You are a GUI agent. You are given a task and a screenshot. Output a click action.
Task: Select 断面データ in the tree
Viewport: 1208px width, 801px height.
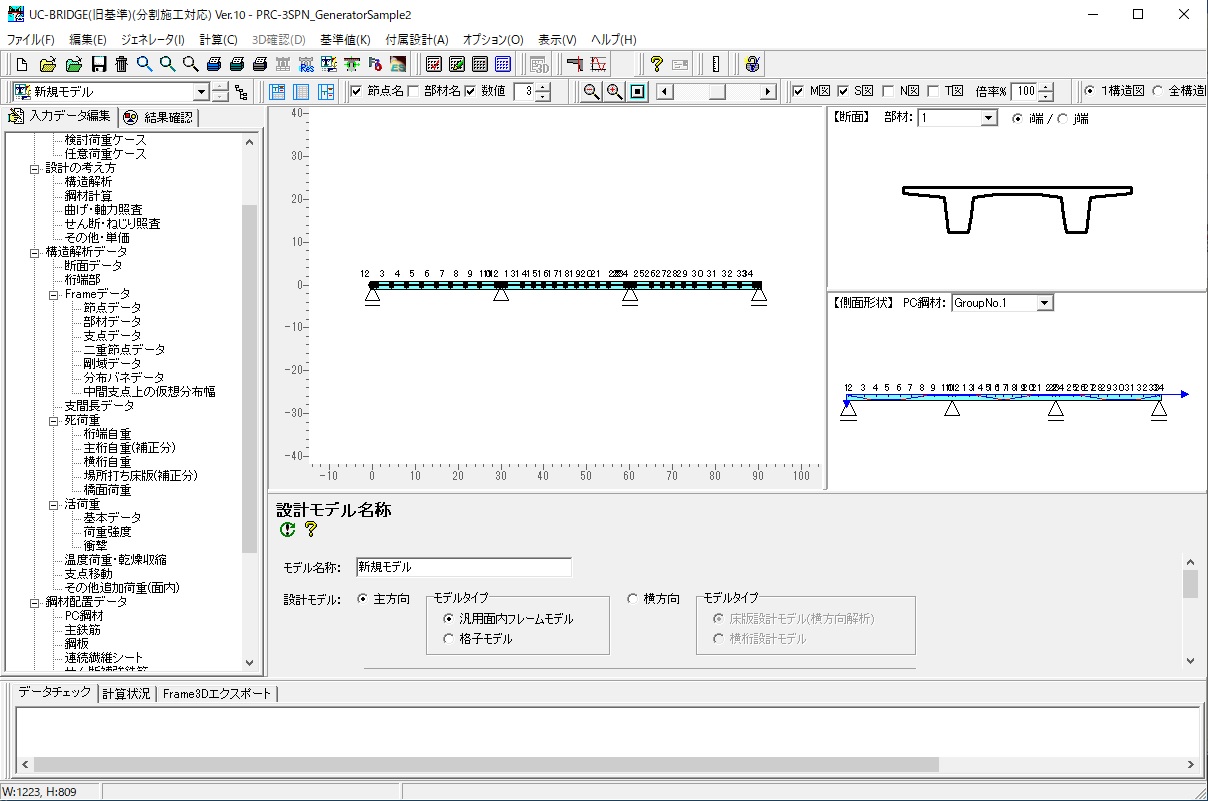(x=93, y=266)
